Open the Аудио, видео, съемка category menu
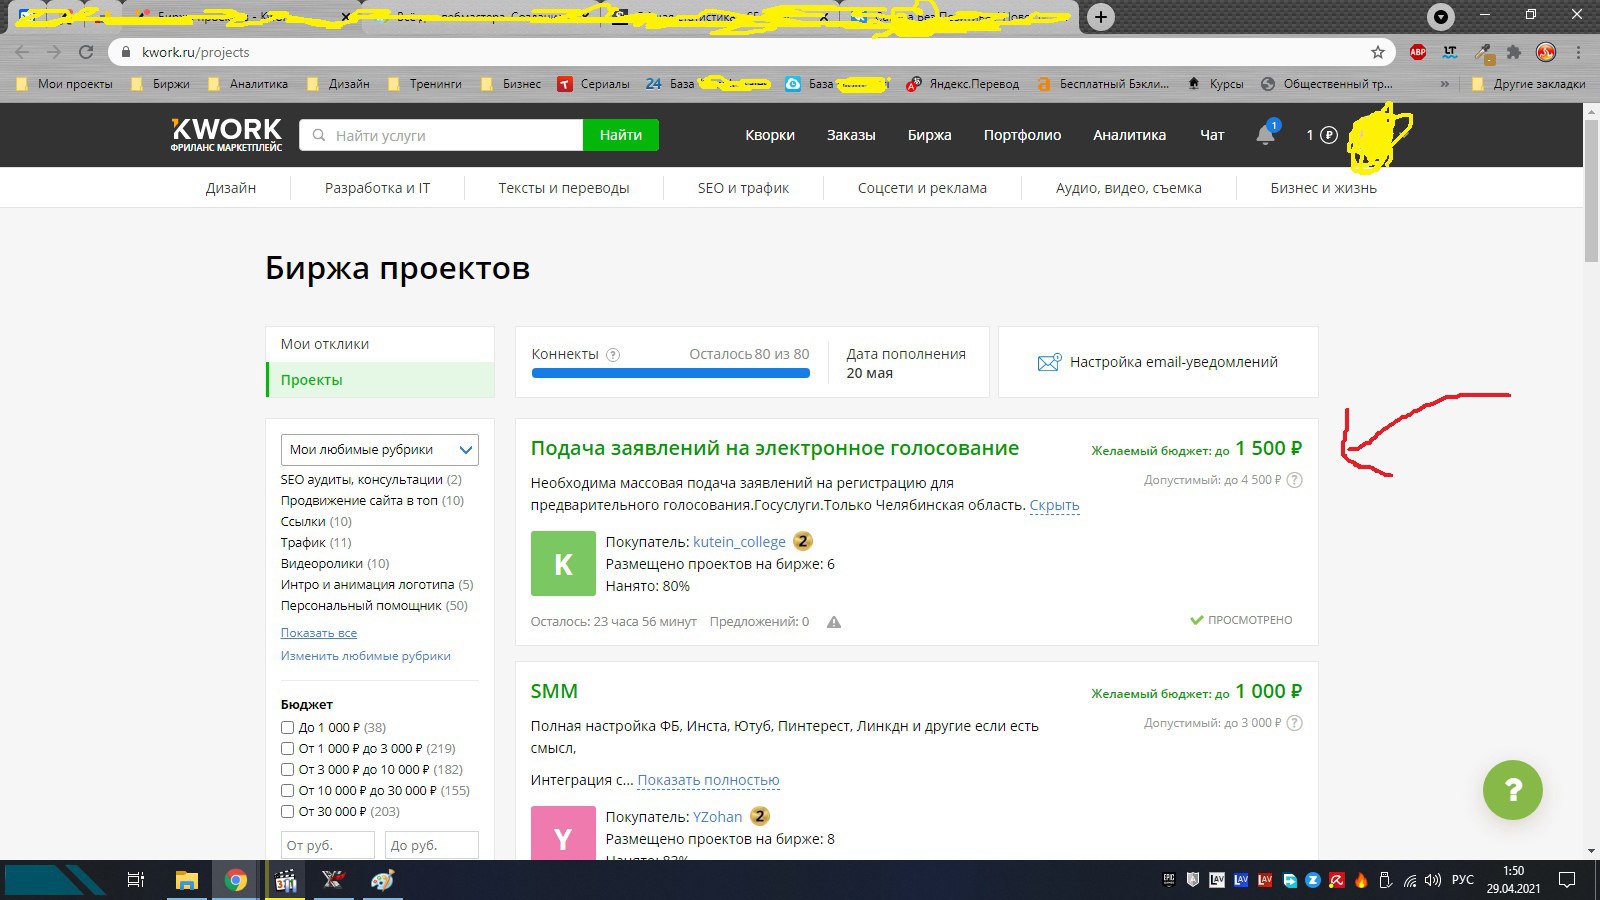The width and height of the screenshot is (1600, 900). click(x=1129, y=188)
